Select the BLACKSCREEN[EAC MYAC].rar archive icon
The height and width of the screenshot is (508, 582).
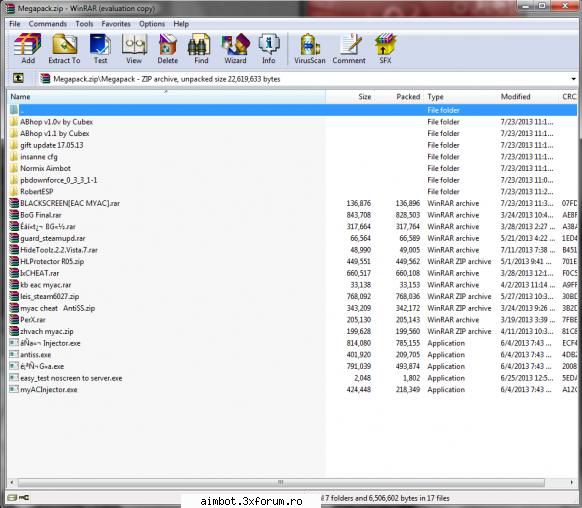[14, 203]
